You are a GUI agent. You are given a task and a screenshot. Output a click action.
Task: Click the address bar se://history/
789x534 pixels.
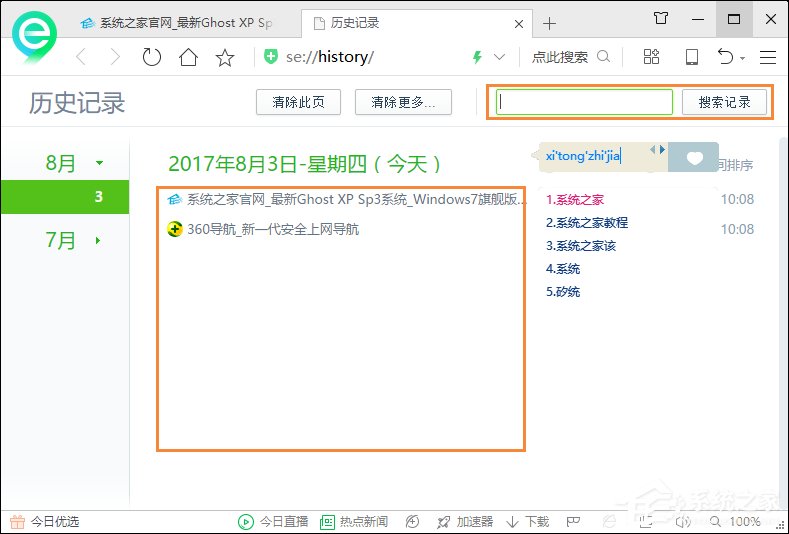coord(330,57)
